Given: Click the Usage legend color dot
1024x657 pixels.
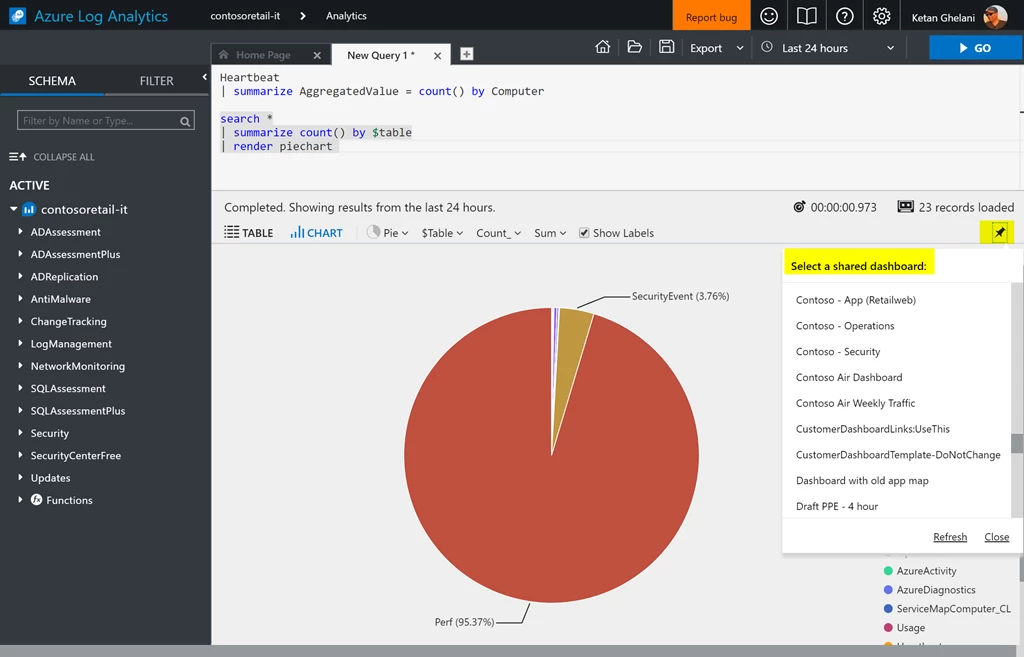Looking at the screenshot, I should click(888, 628).
